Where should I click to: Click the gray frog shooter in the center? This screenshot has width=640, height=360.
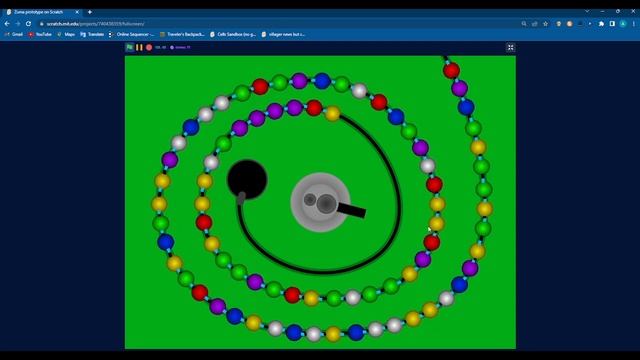pyautogui.click(x=320, y=202)
